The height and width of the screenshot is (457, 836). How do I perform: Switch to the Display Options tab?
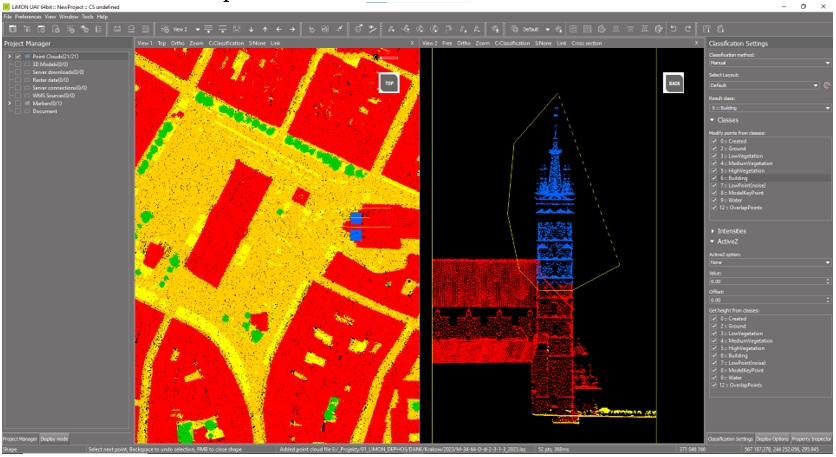pyautogui.click(x=771, y=438)
